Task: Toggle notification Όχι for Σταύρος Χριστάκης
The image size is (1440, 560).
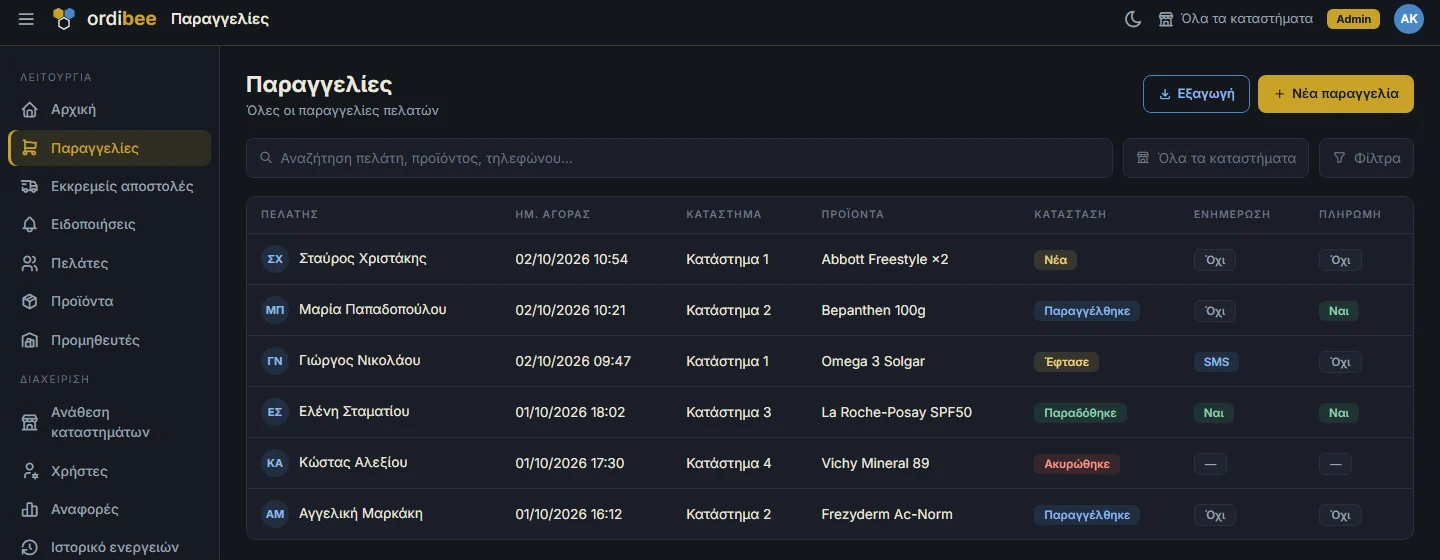Action: point(1215,260)
